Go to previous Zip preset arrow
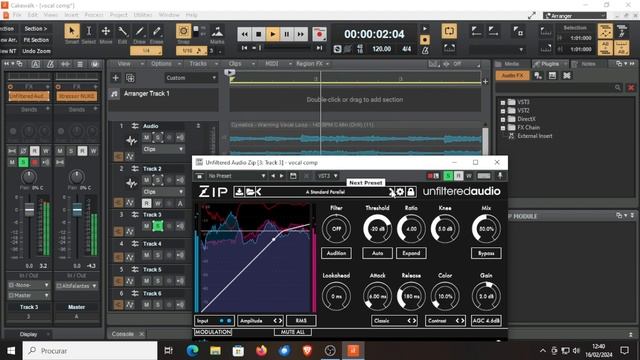 click(258, 191)
